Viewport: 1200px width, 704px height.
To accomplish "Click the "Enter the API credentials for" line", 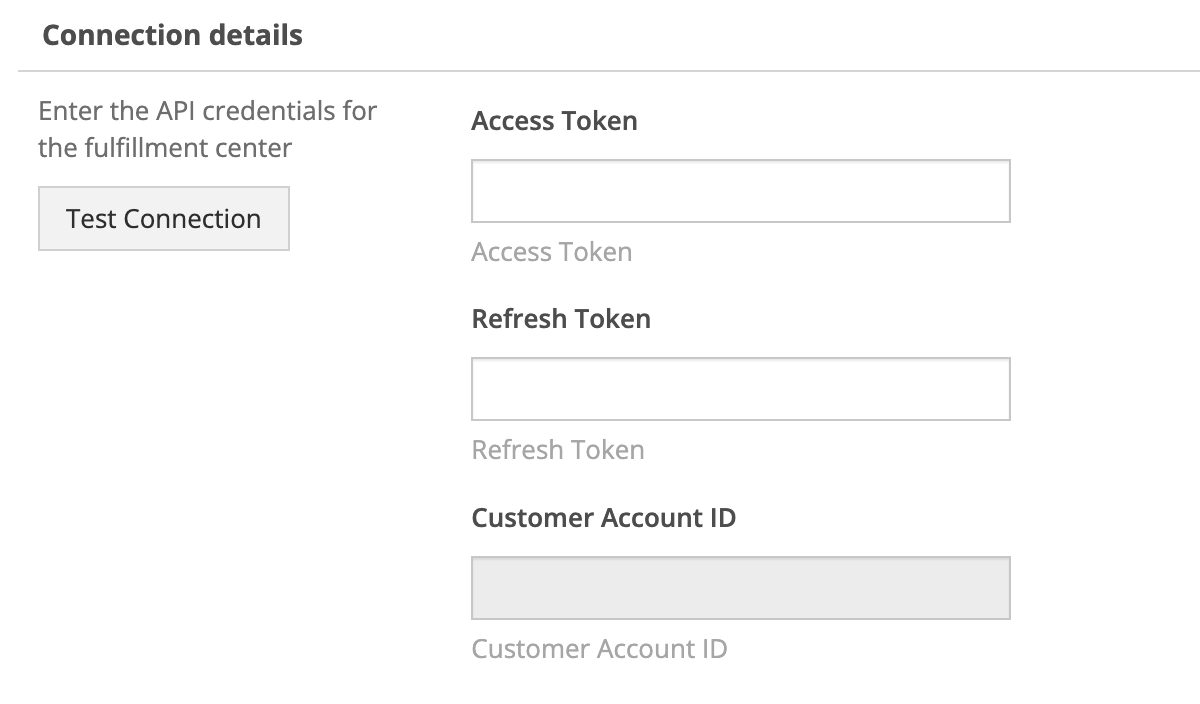I will (207, 110).
